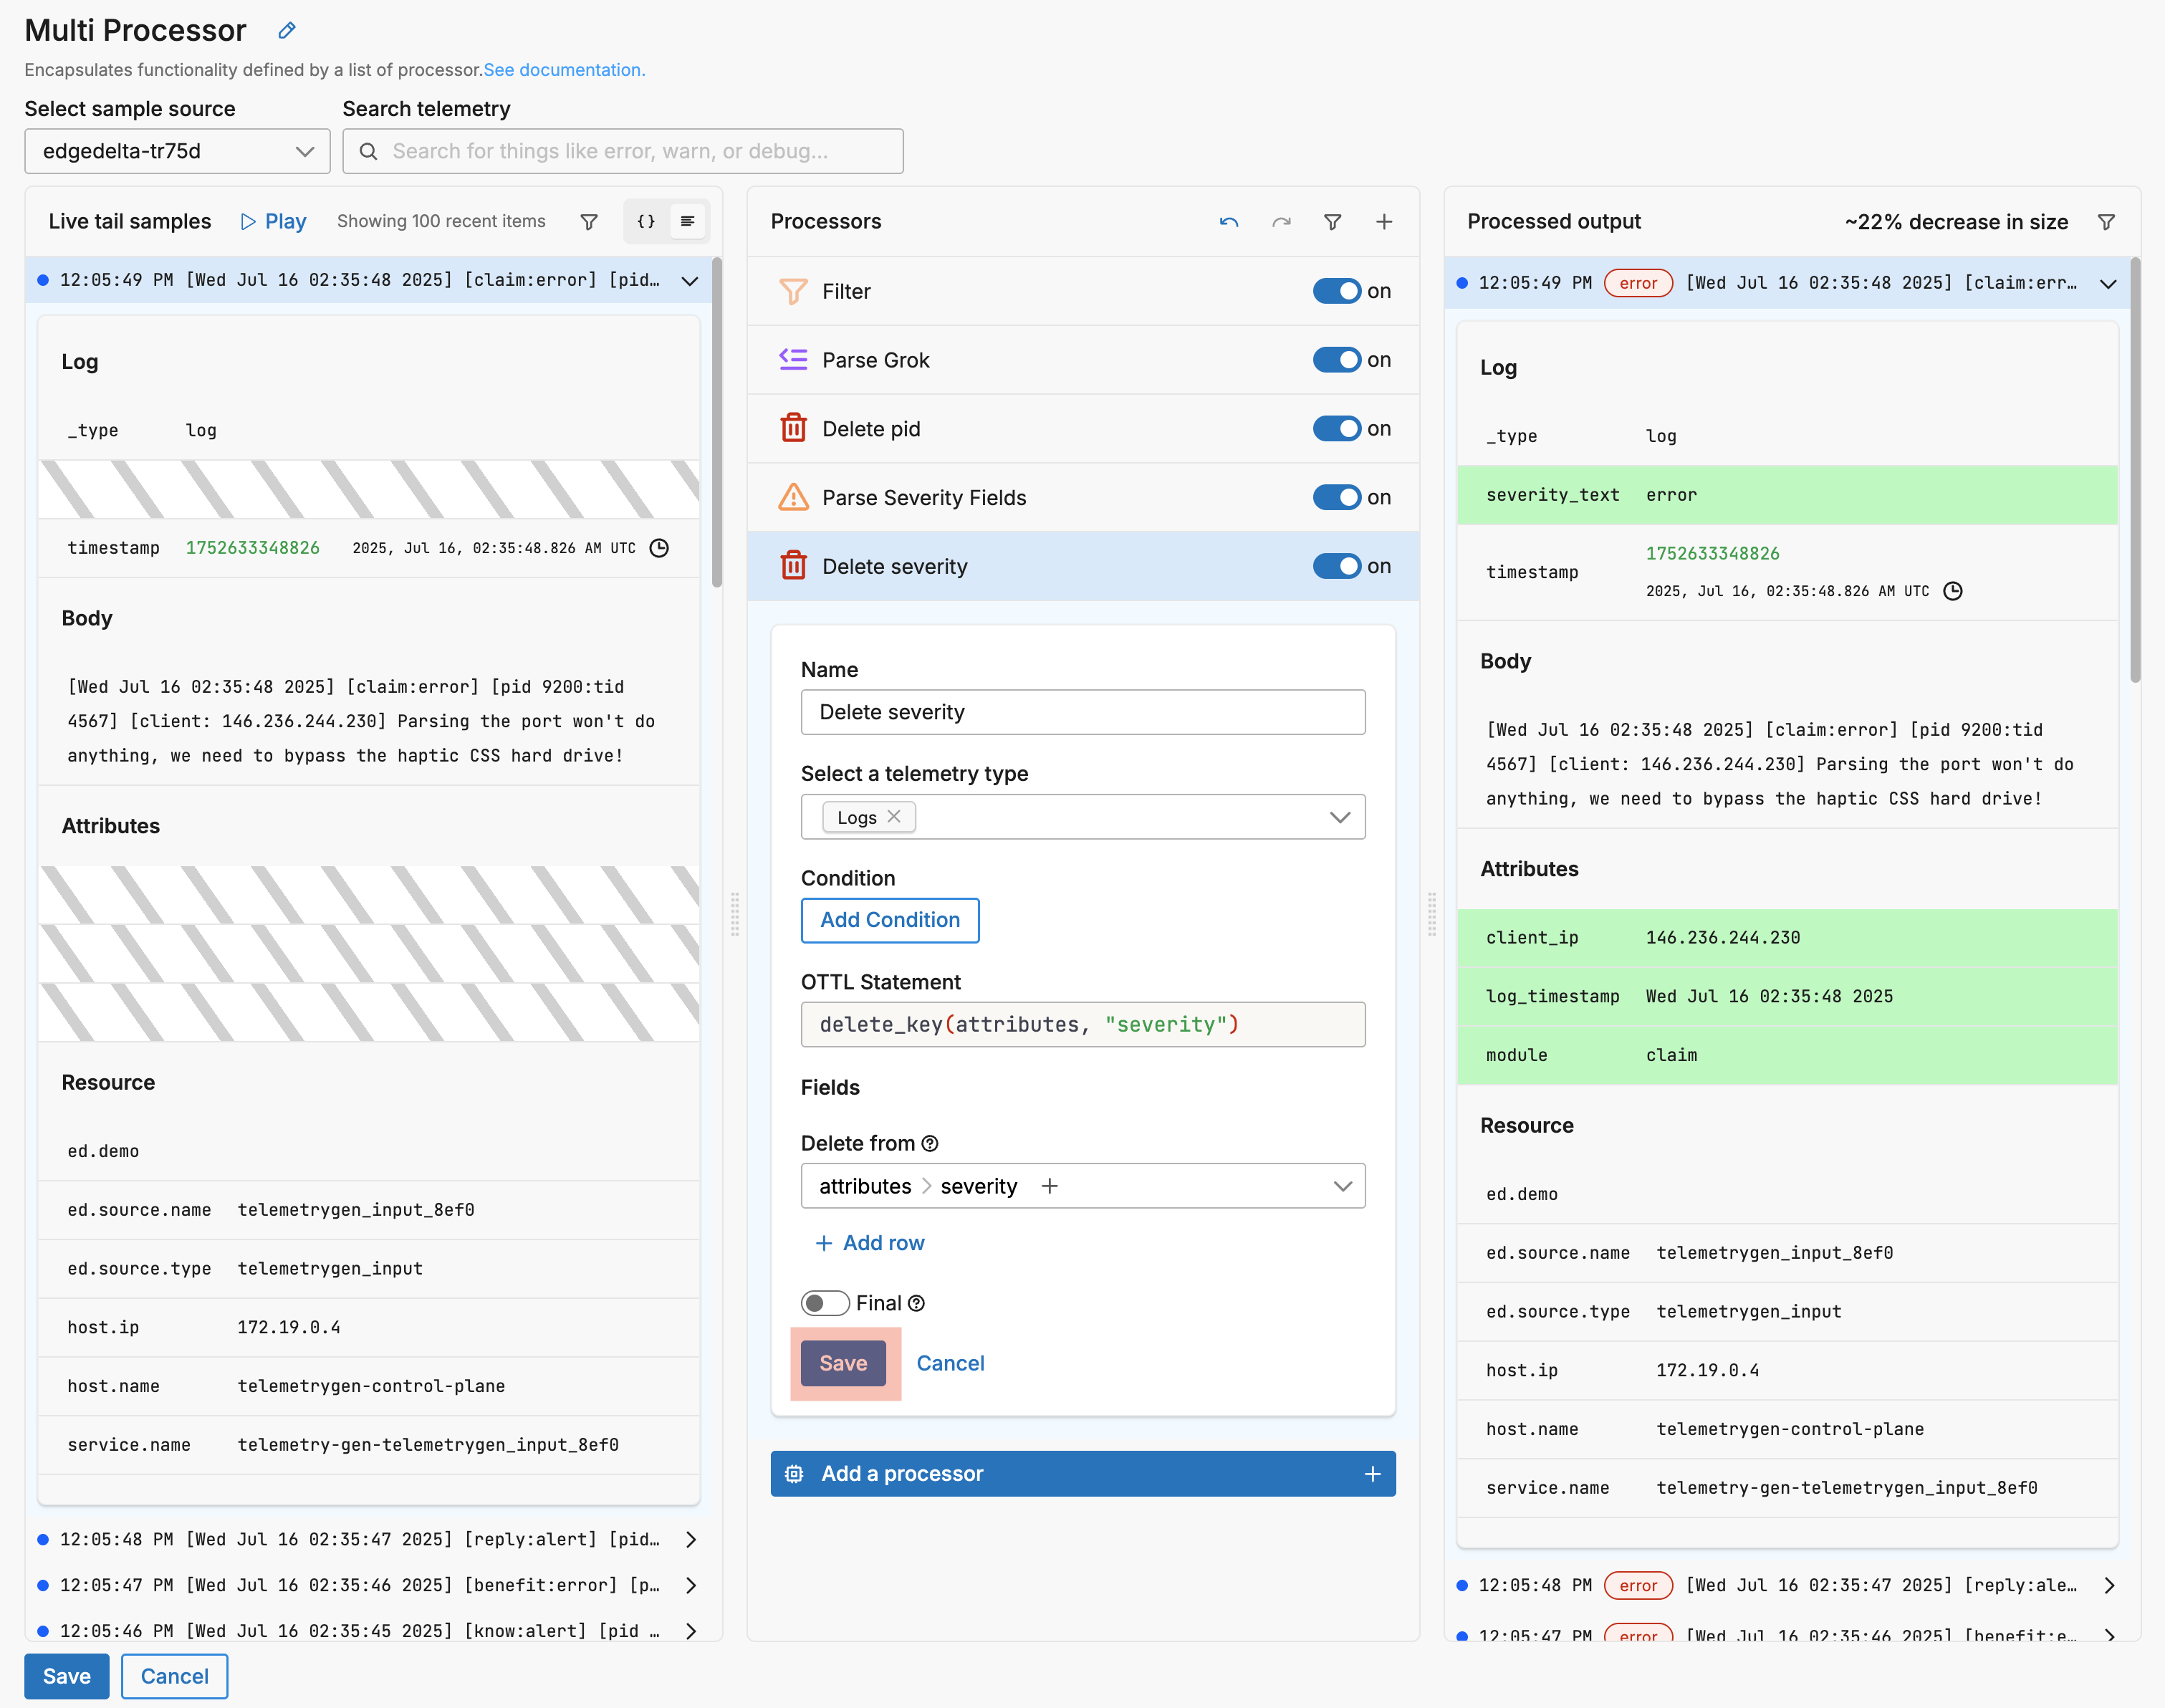Screen dimensions: 2165x1708
Task: Edit the Multi Processor name pencil icon
Action: (x=287, y=30)
